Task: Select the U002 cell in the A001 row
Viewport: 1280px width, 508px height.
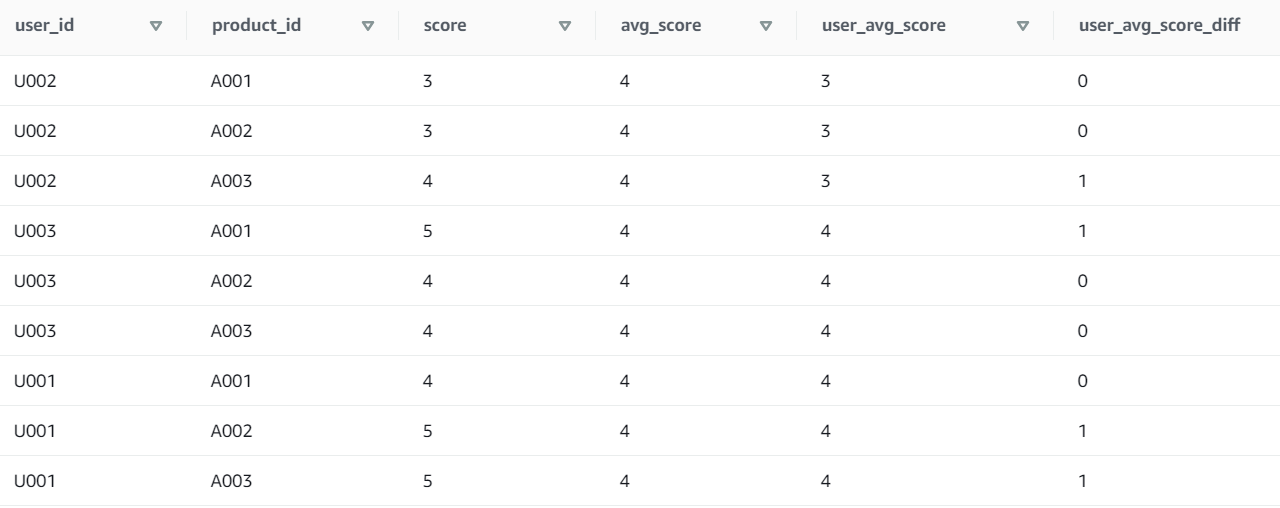Action: coord(35,81)
